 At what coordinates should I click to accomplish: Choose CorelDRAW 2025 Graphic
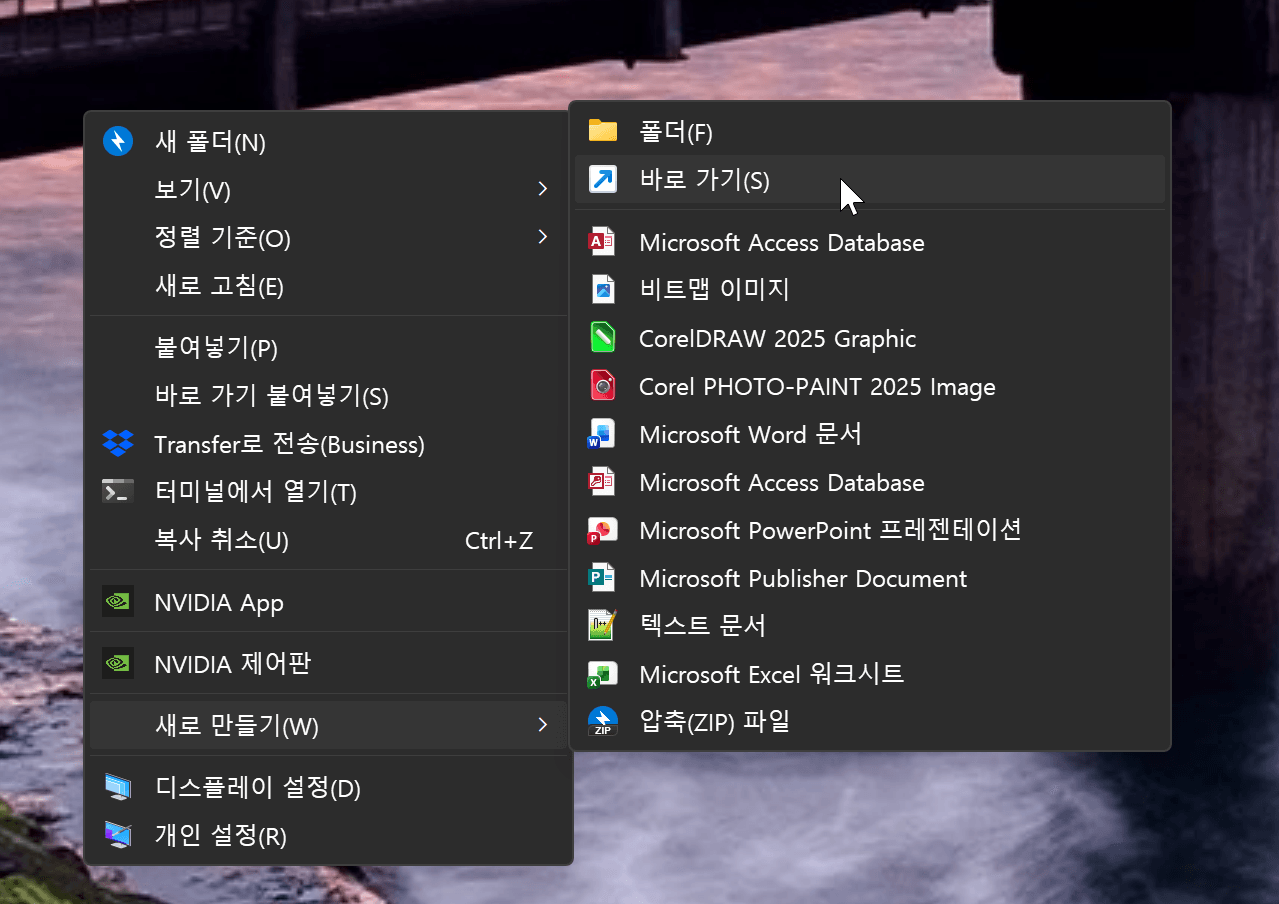tap(870, 338)
